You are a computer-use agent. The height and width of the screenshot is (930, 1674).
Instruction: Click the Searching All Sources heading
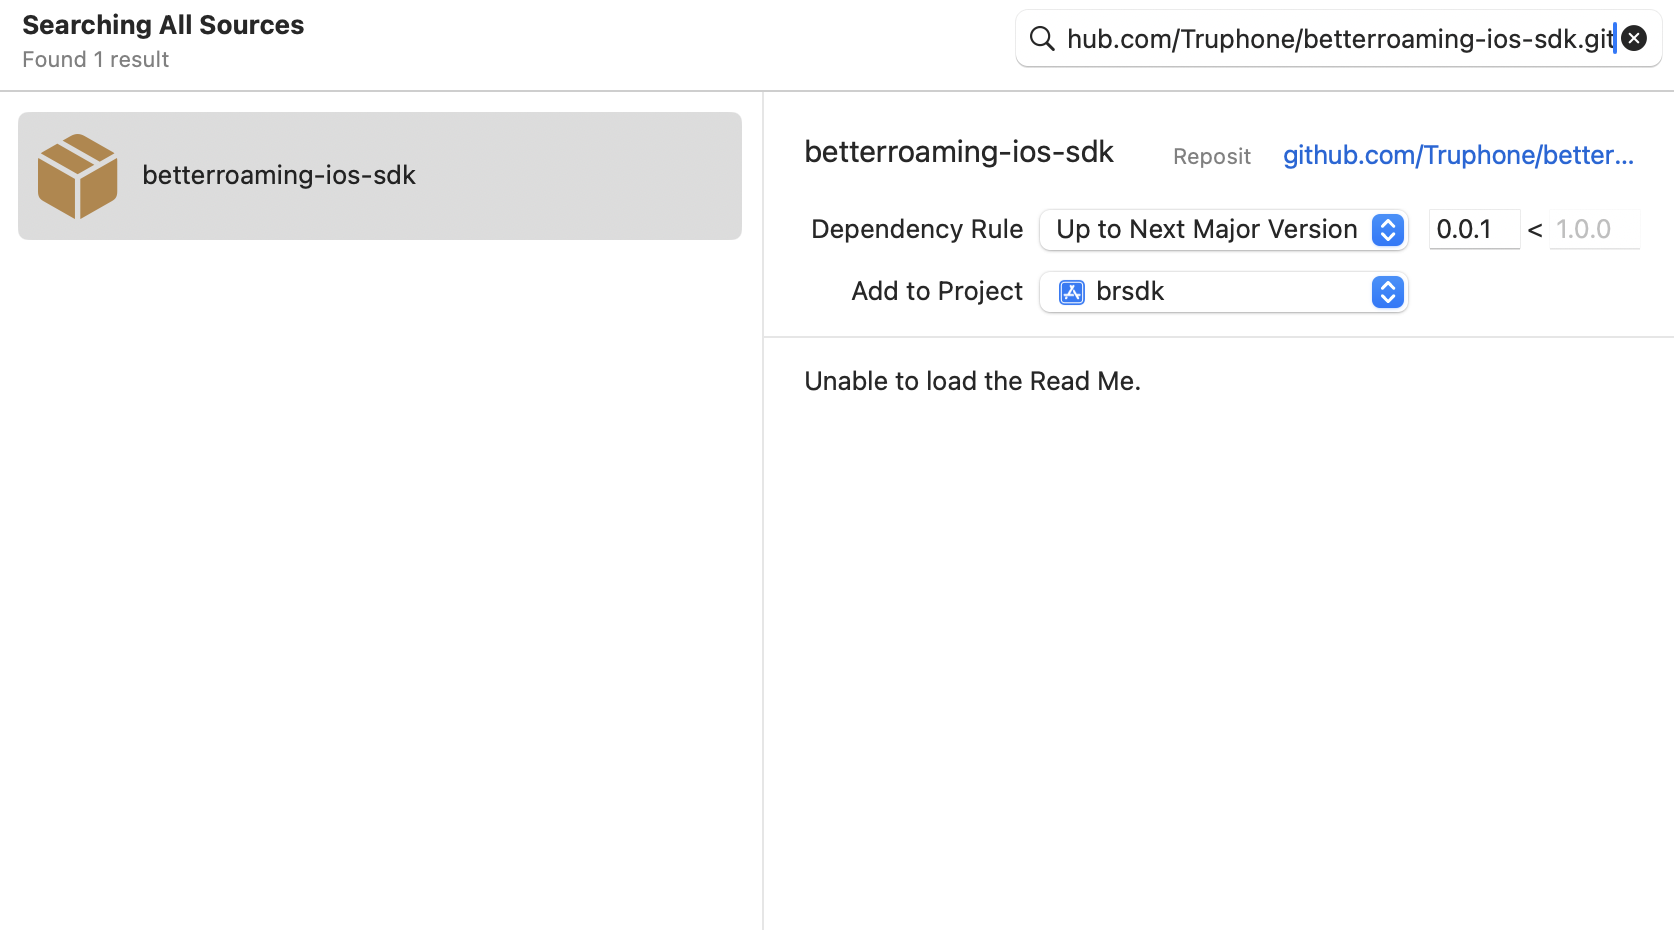pos(163,25)
